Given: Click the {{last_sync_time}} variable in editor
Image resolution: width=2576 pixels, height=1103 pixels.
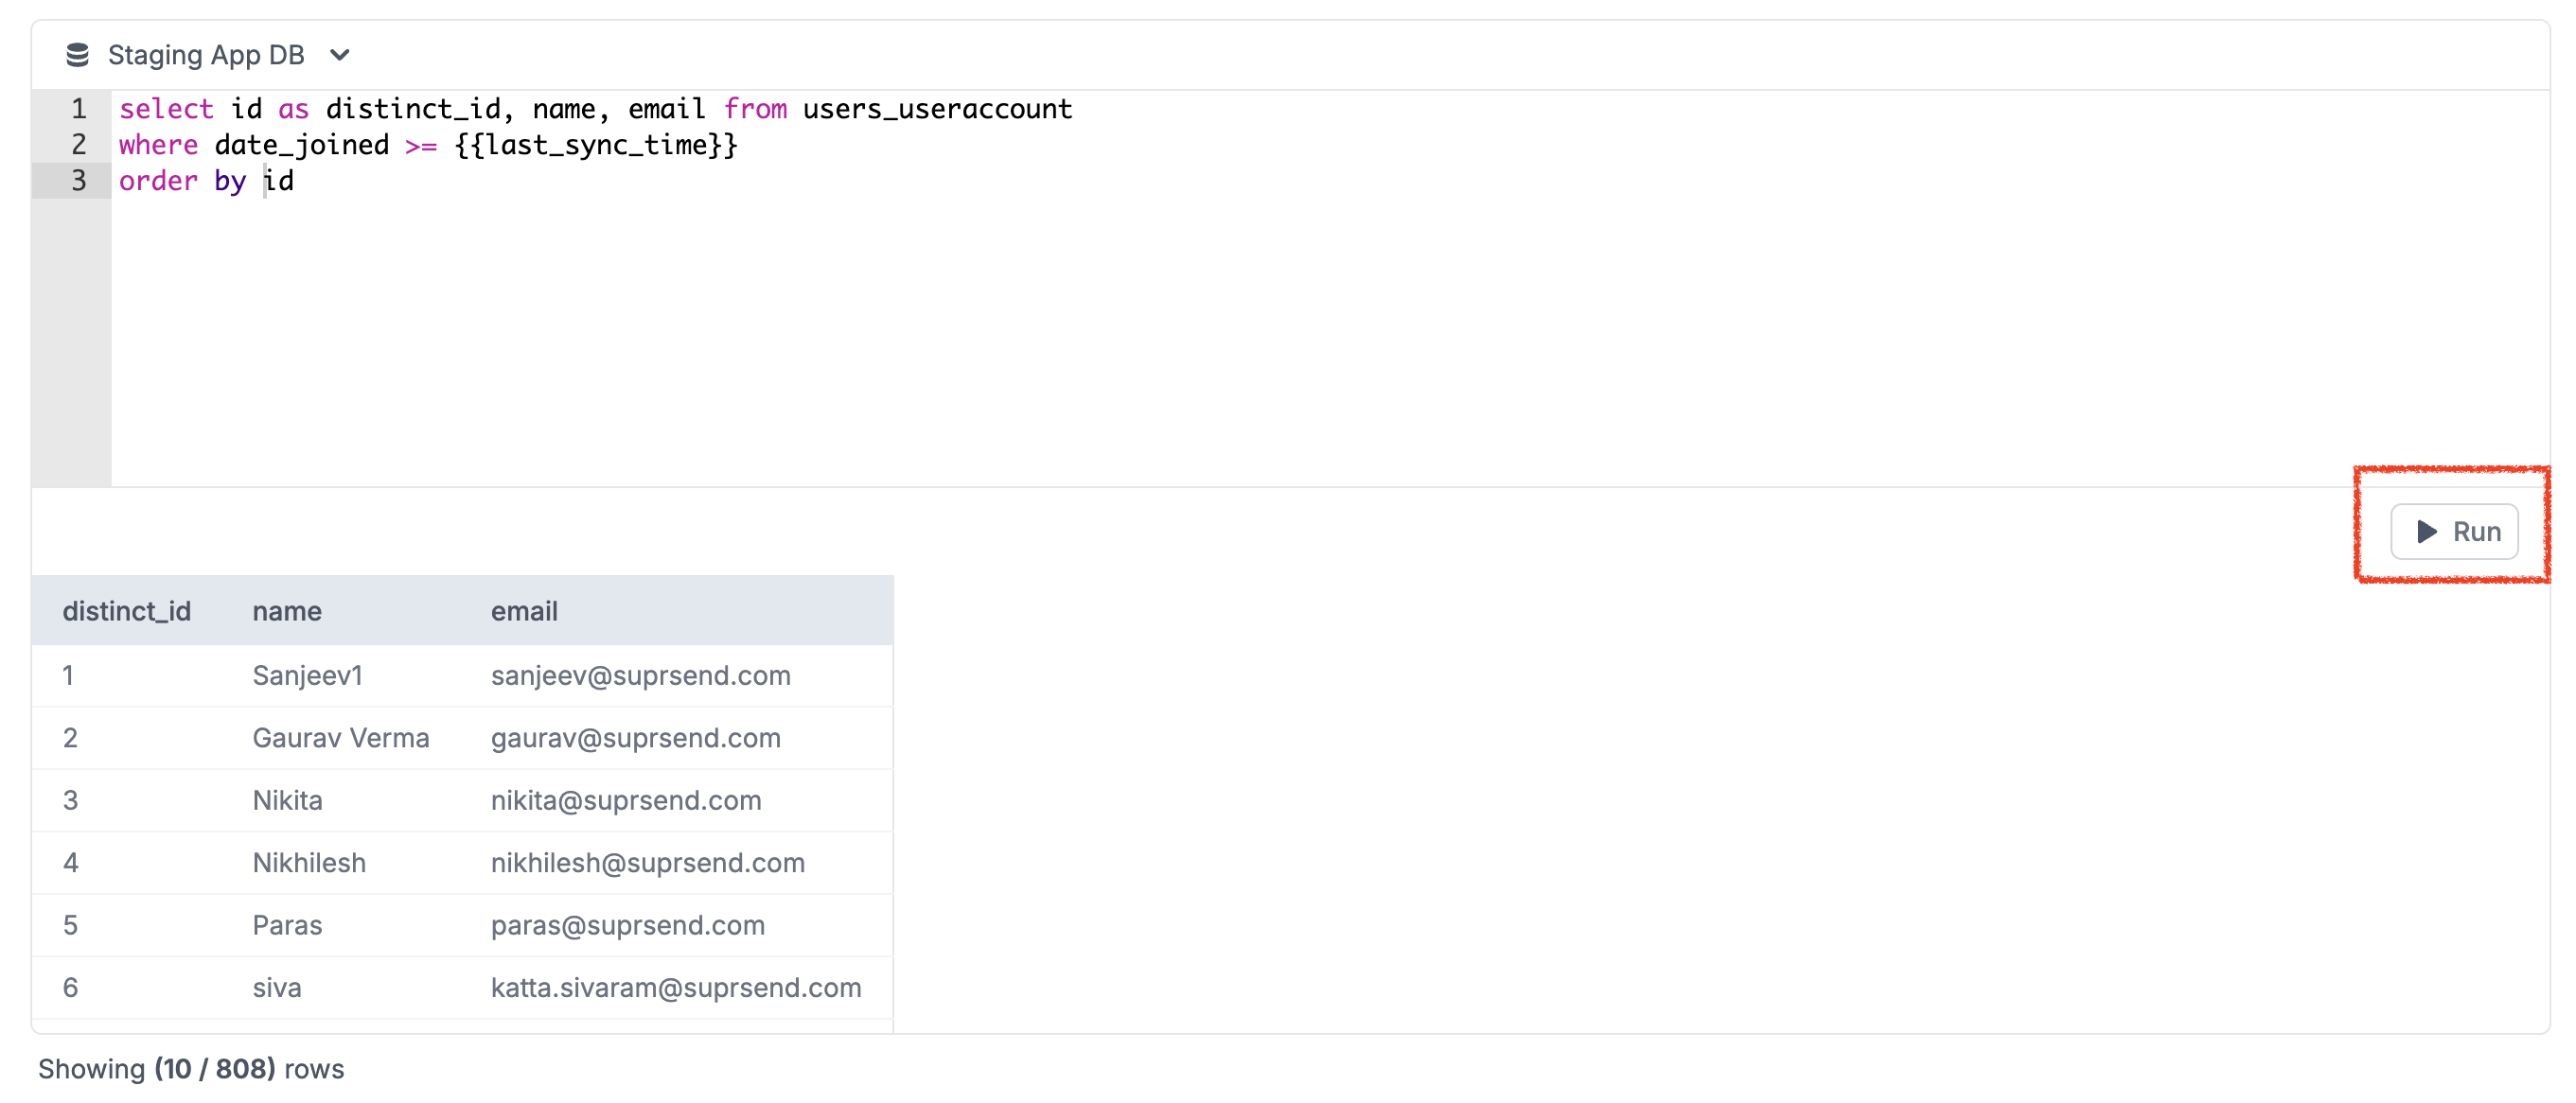Looking at the screenshot, I should [x=596, y=145].
